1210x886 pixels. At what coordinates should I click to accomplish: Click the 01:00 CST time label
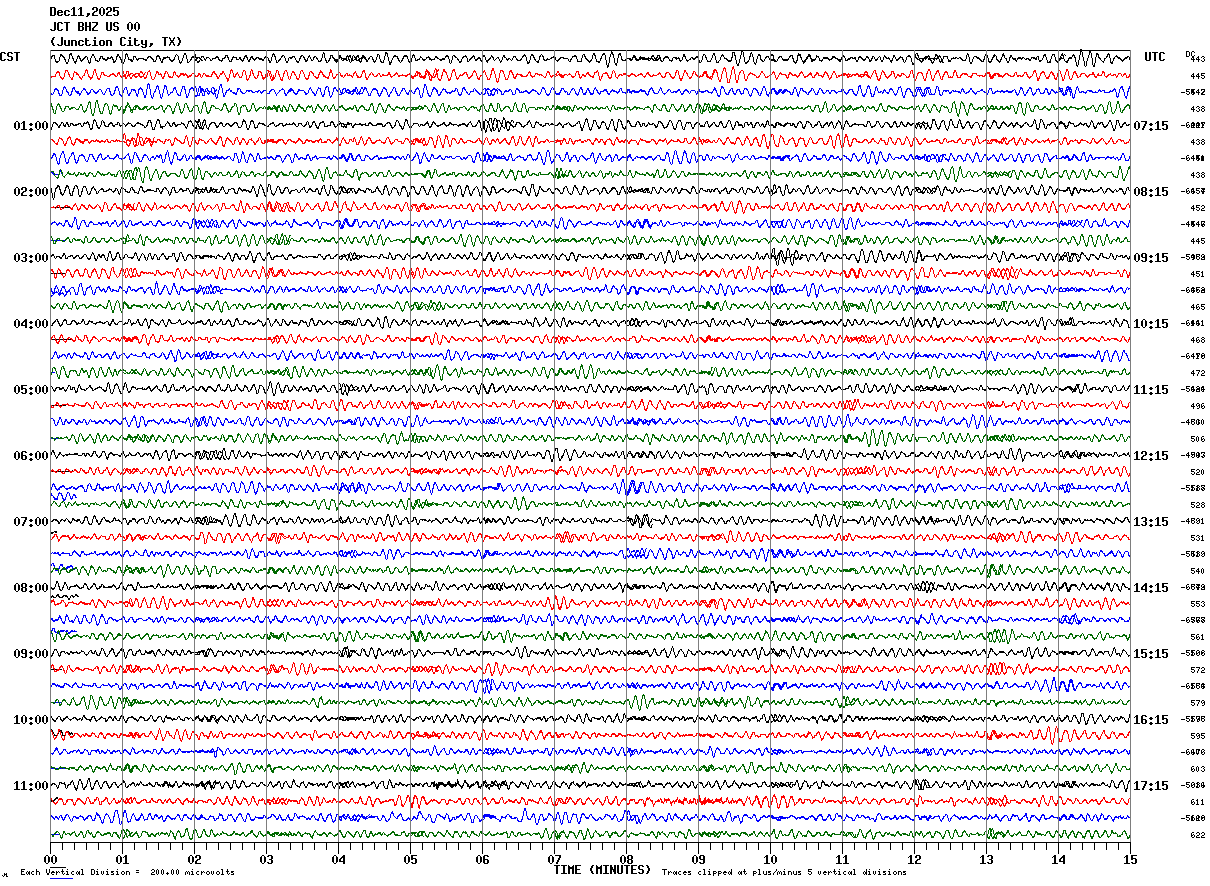coord(31,126)
